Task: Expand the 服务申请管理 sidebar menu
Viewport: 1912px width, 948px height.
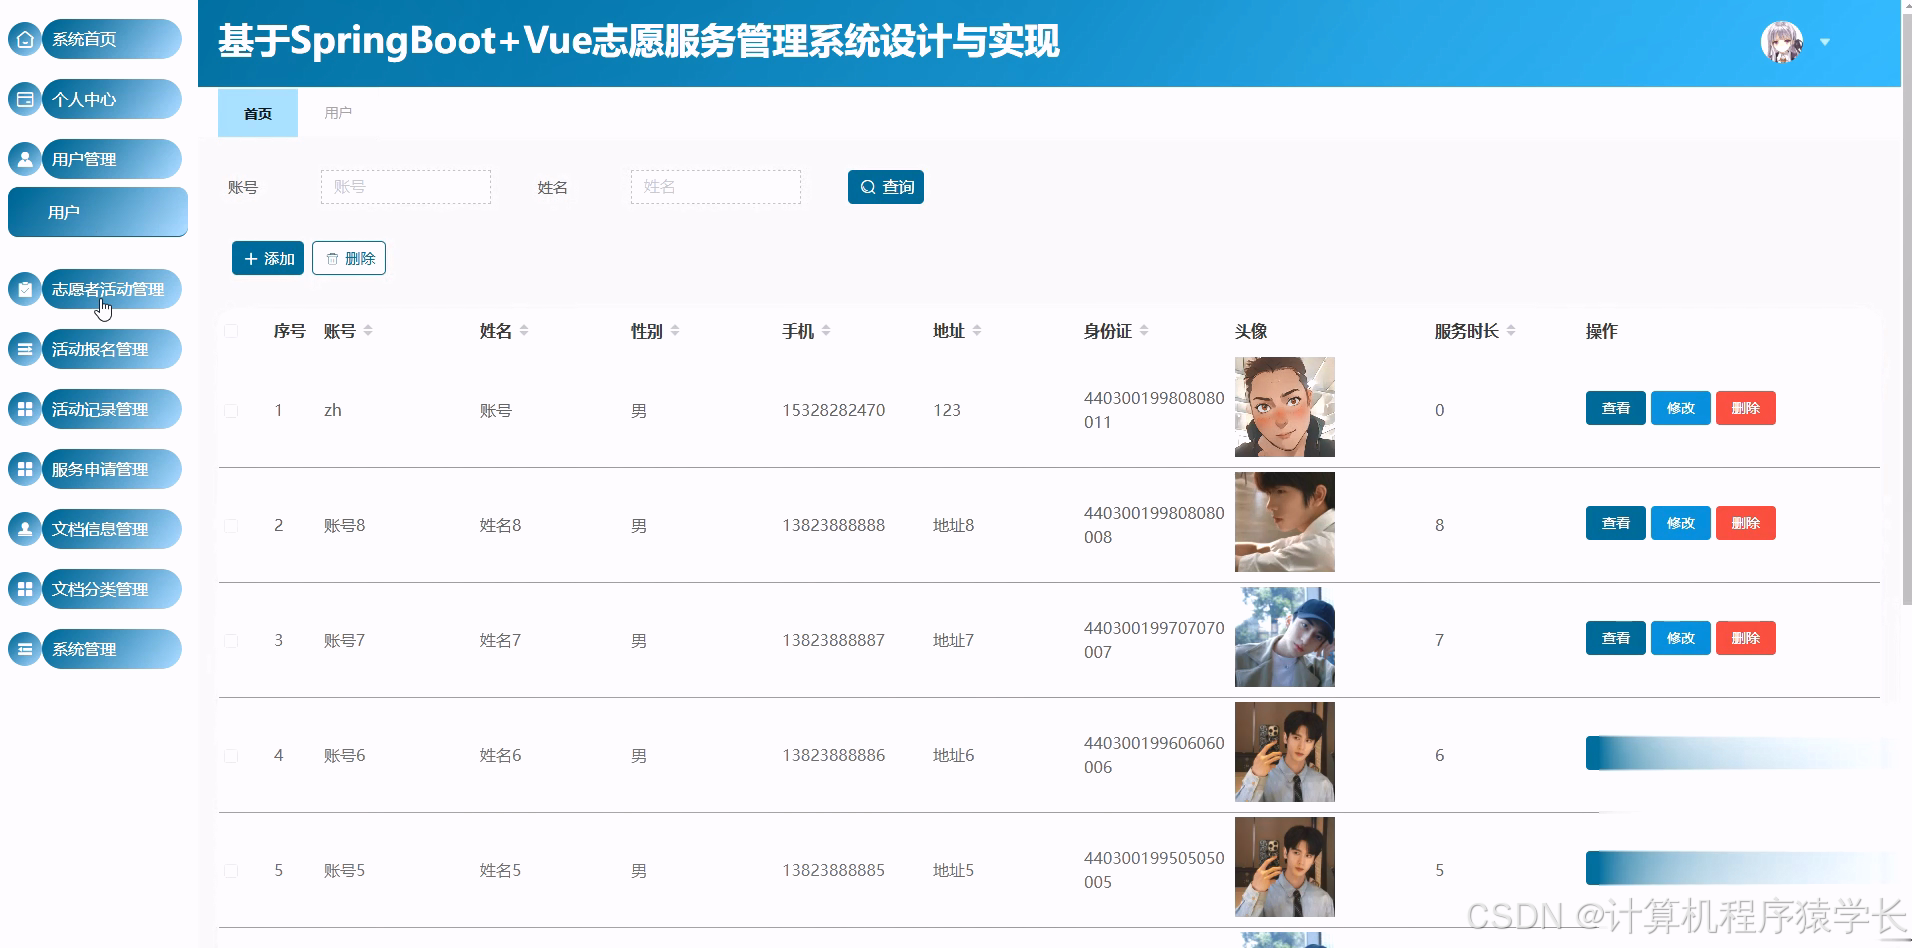Action: 110,469
